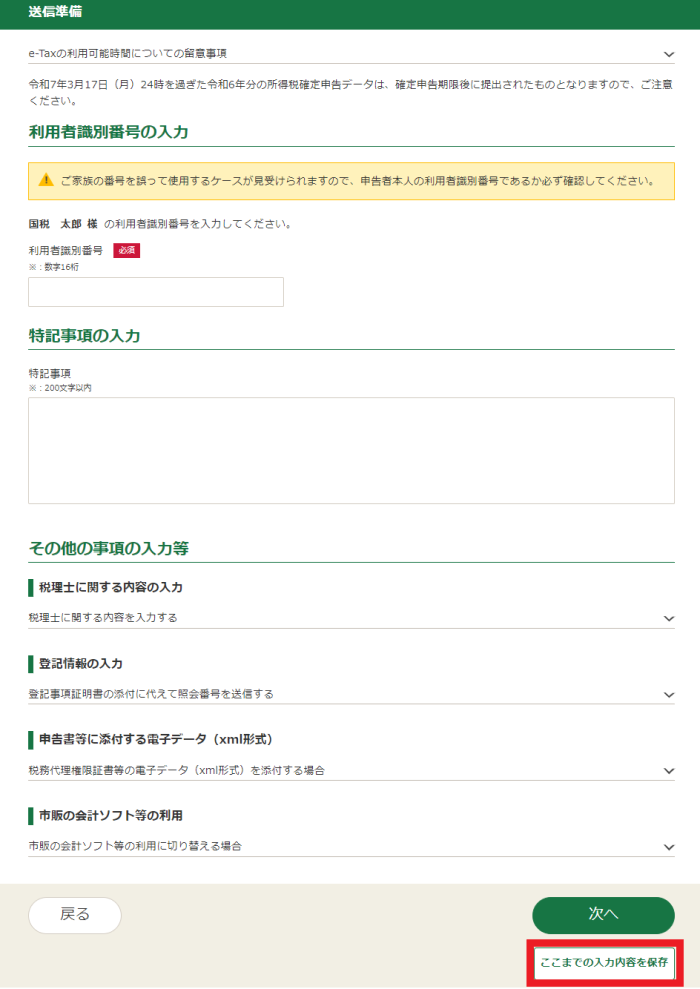
Task: Click the chevron arrow on the 登記事項証明書 row
Action: [668, 695]
